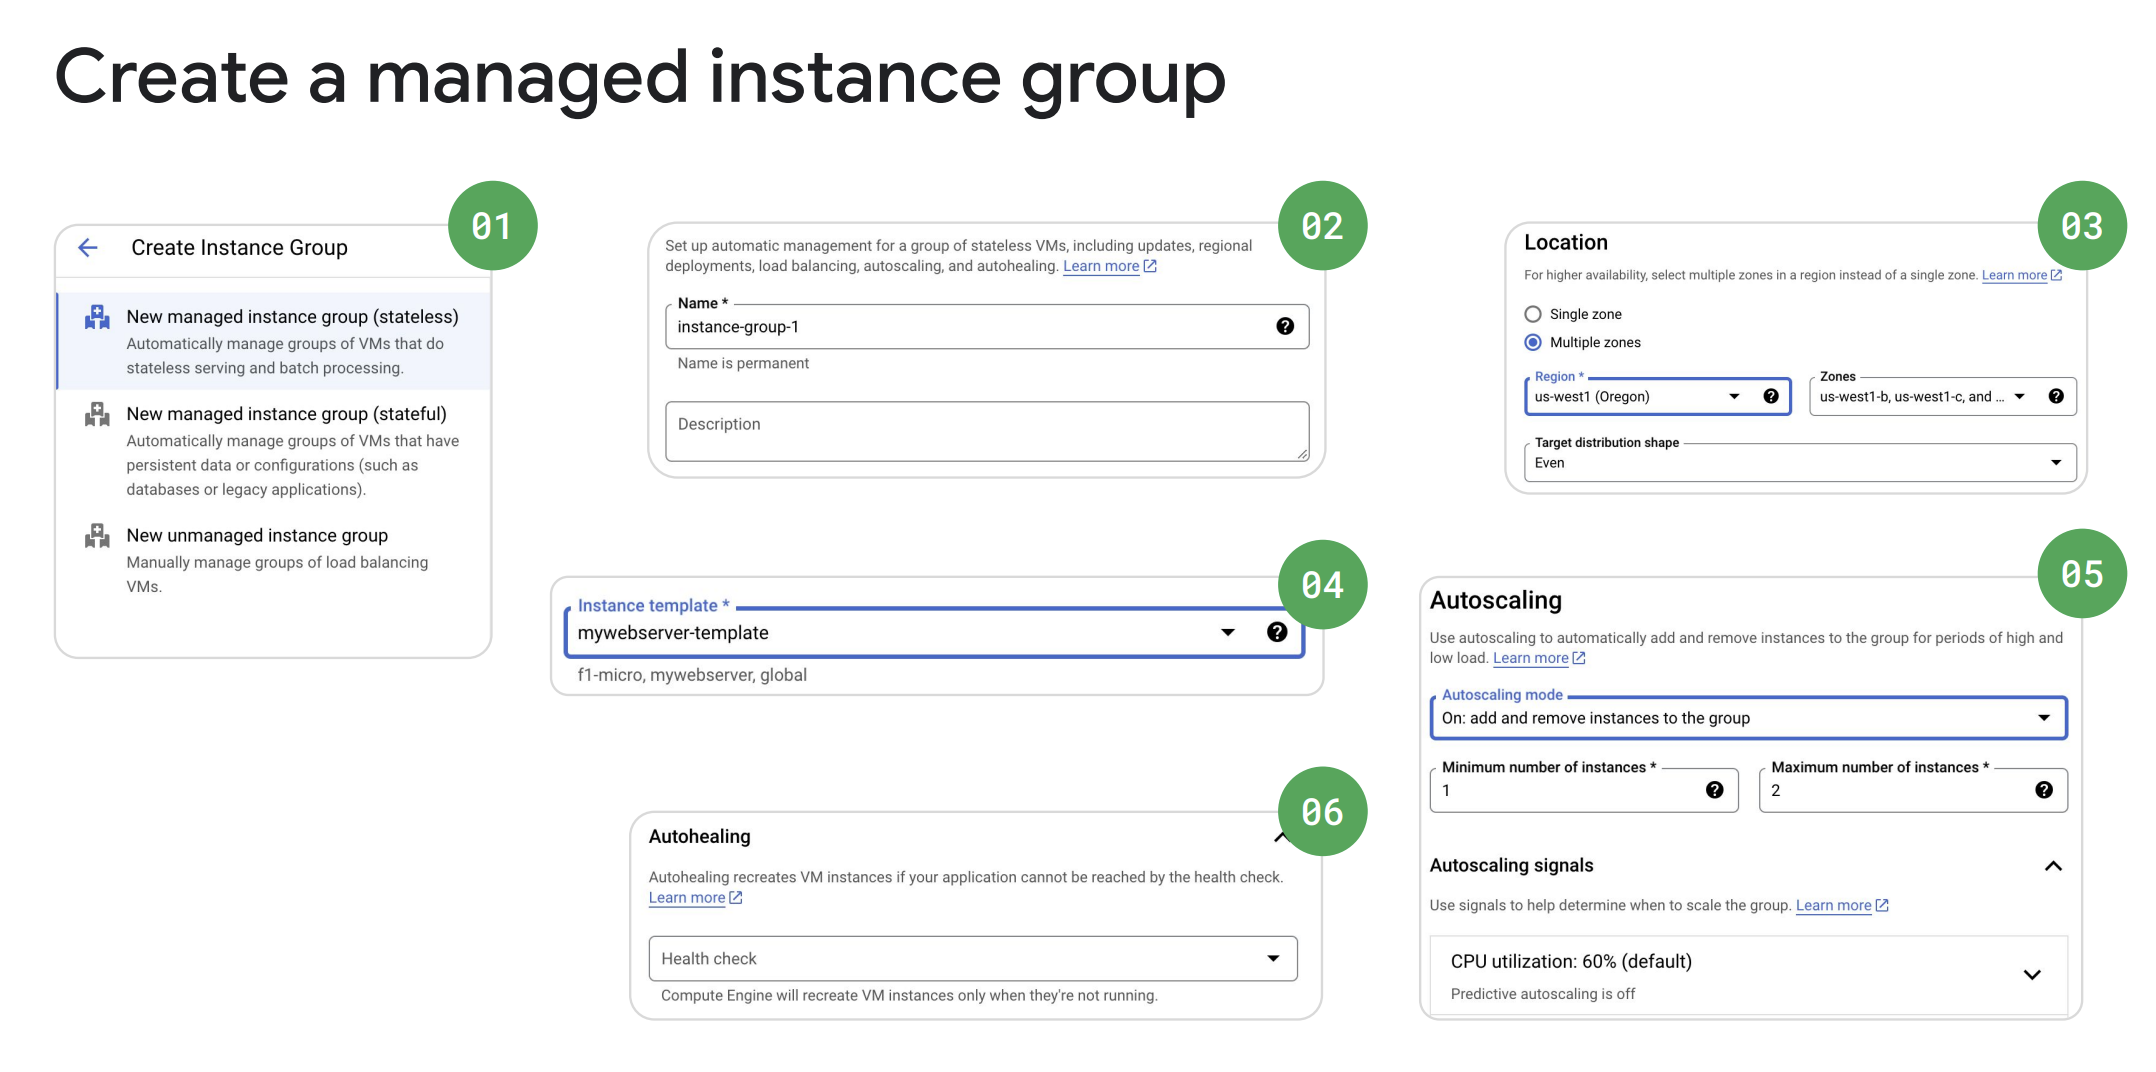Screen dimensions: 2156x1072
Task: Expand the CPU utilization signal details
Action: click(x=2032, y=975)
